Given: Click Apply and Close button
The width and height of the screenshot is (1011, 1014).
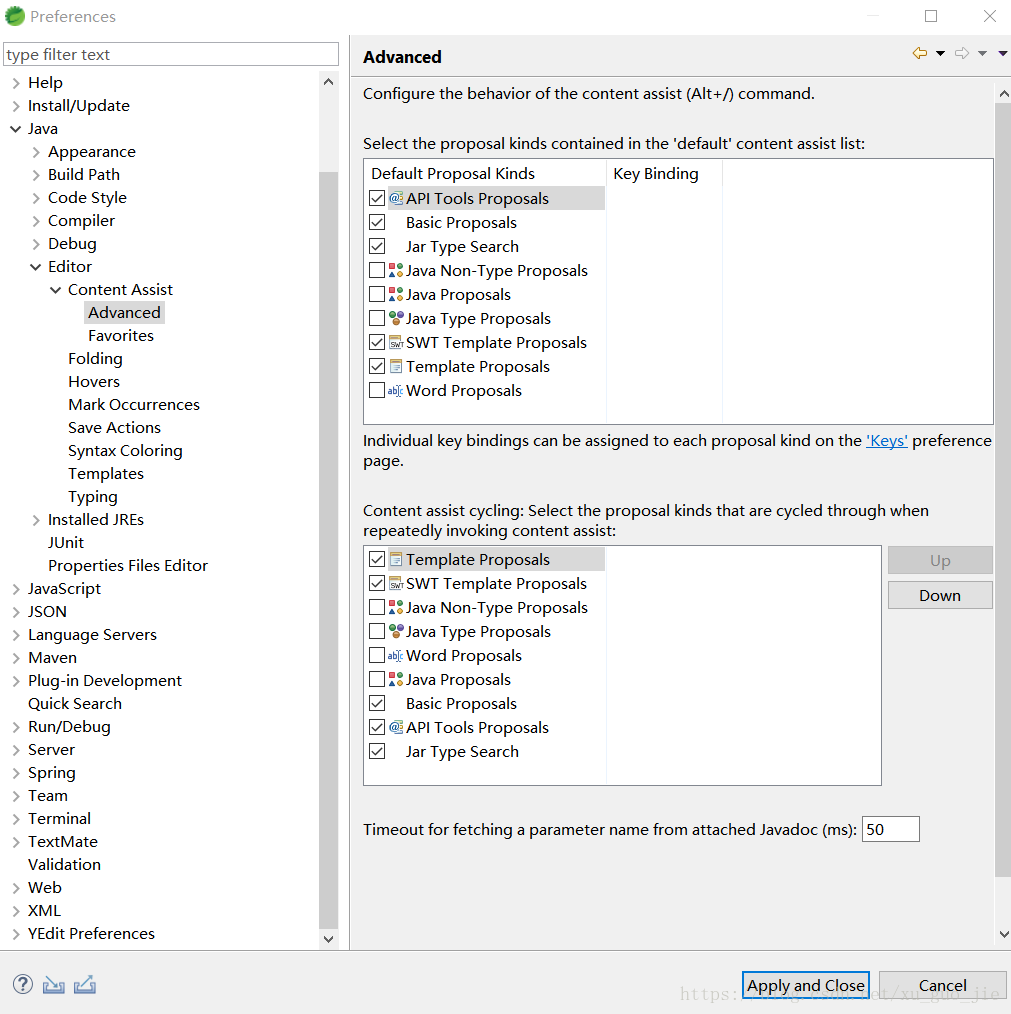Looking at the screenshot, I should click(805, 985).
